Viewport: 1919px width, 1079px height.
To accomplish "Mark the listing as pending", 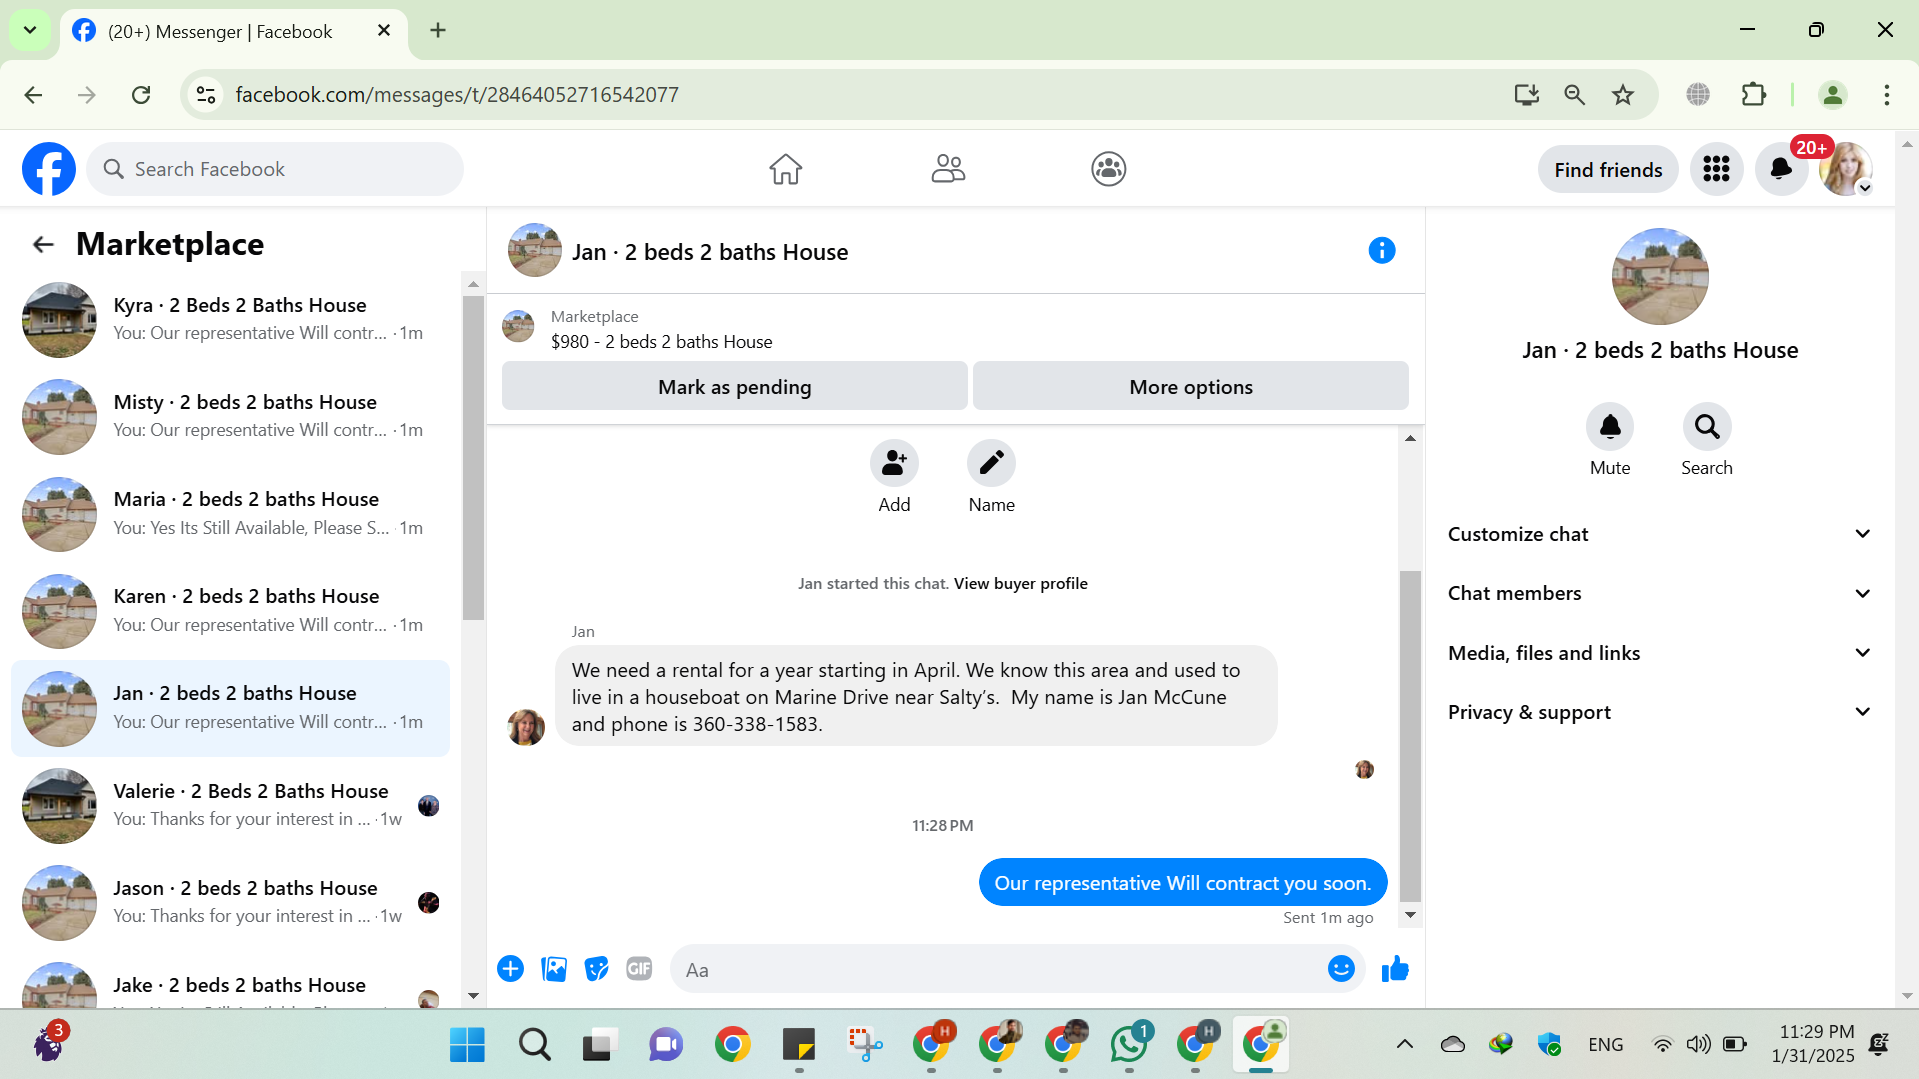I will click(x=735, y=386).
